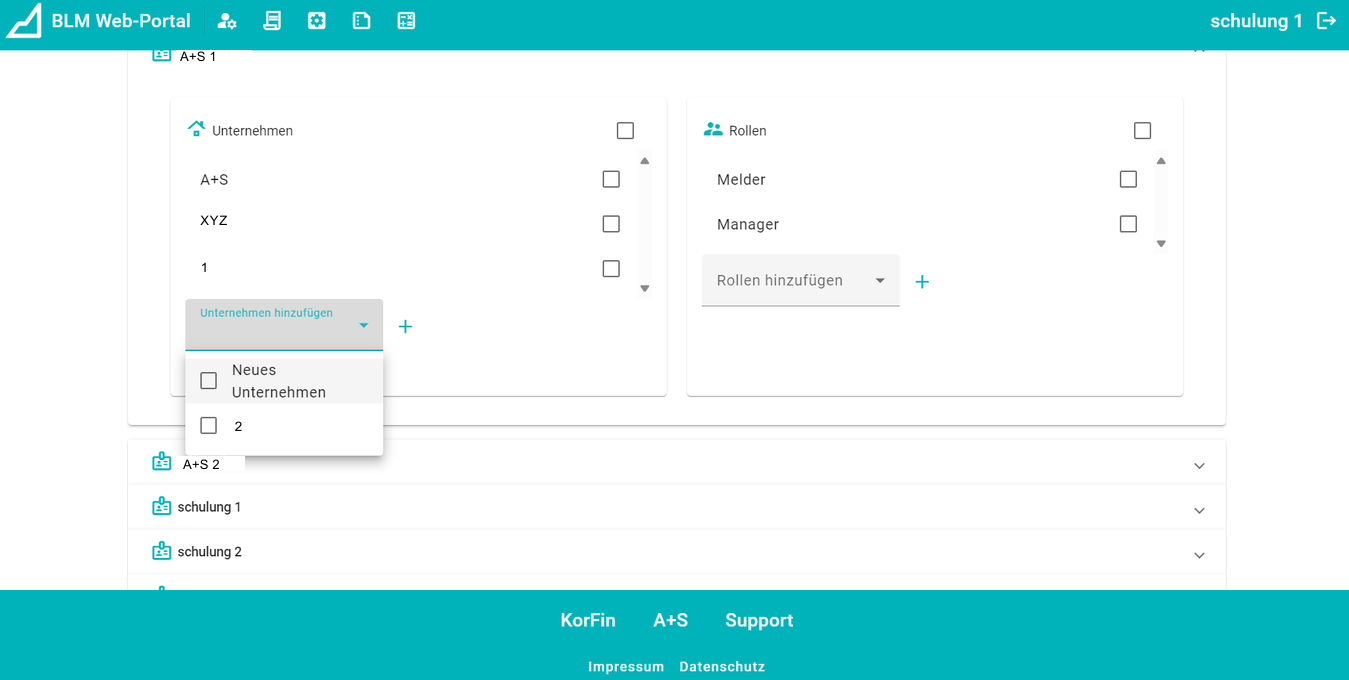Click down arrow of Unternehmen list scrollbar
The height and width of the screenshot is (680, 1349).
tap(645, 288)
